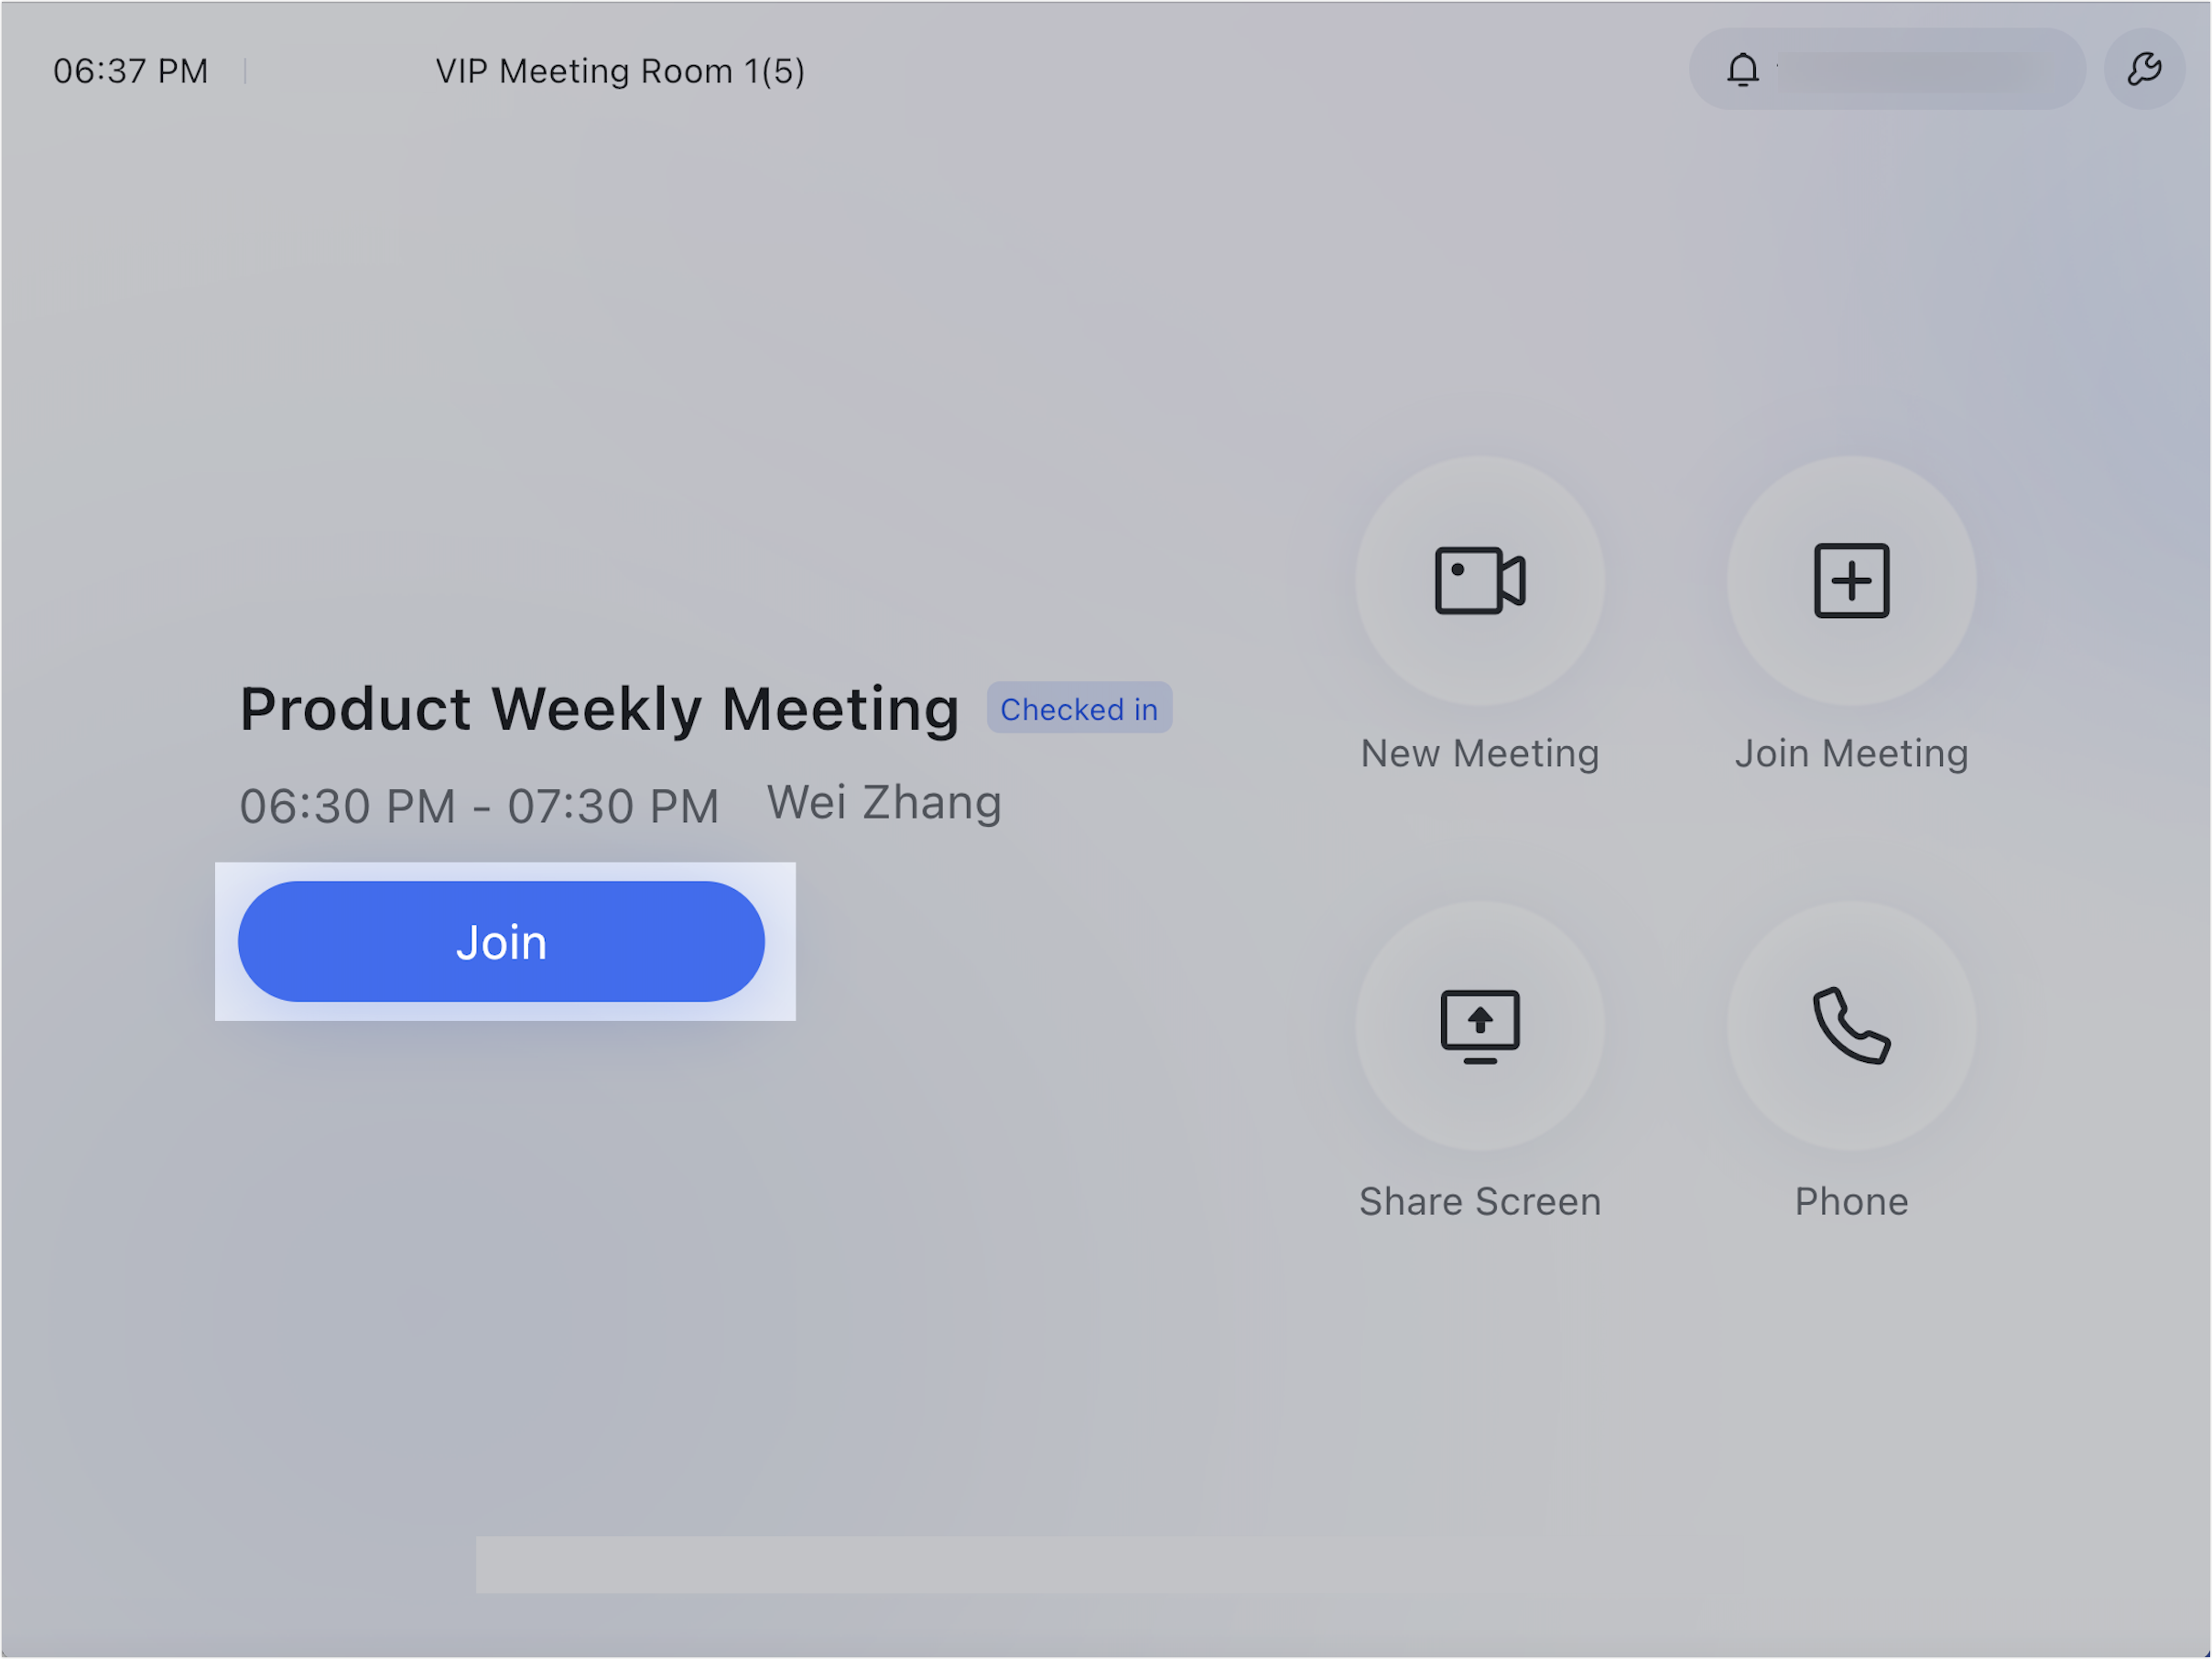Click the host name Wei Zhang
This screenshot has height=1659, width=2212.
pyautogui.click(x=884, y=803)
